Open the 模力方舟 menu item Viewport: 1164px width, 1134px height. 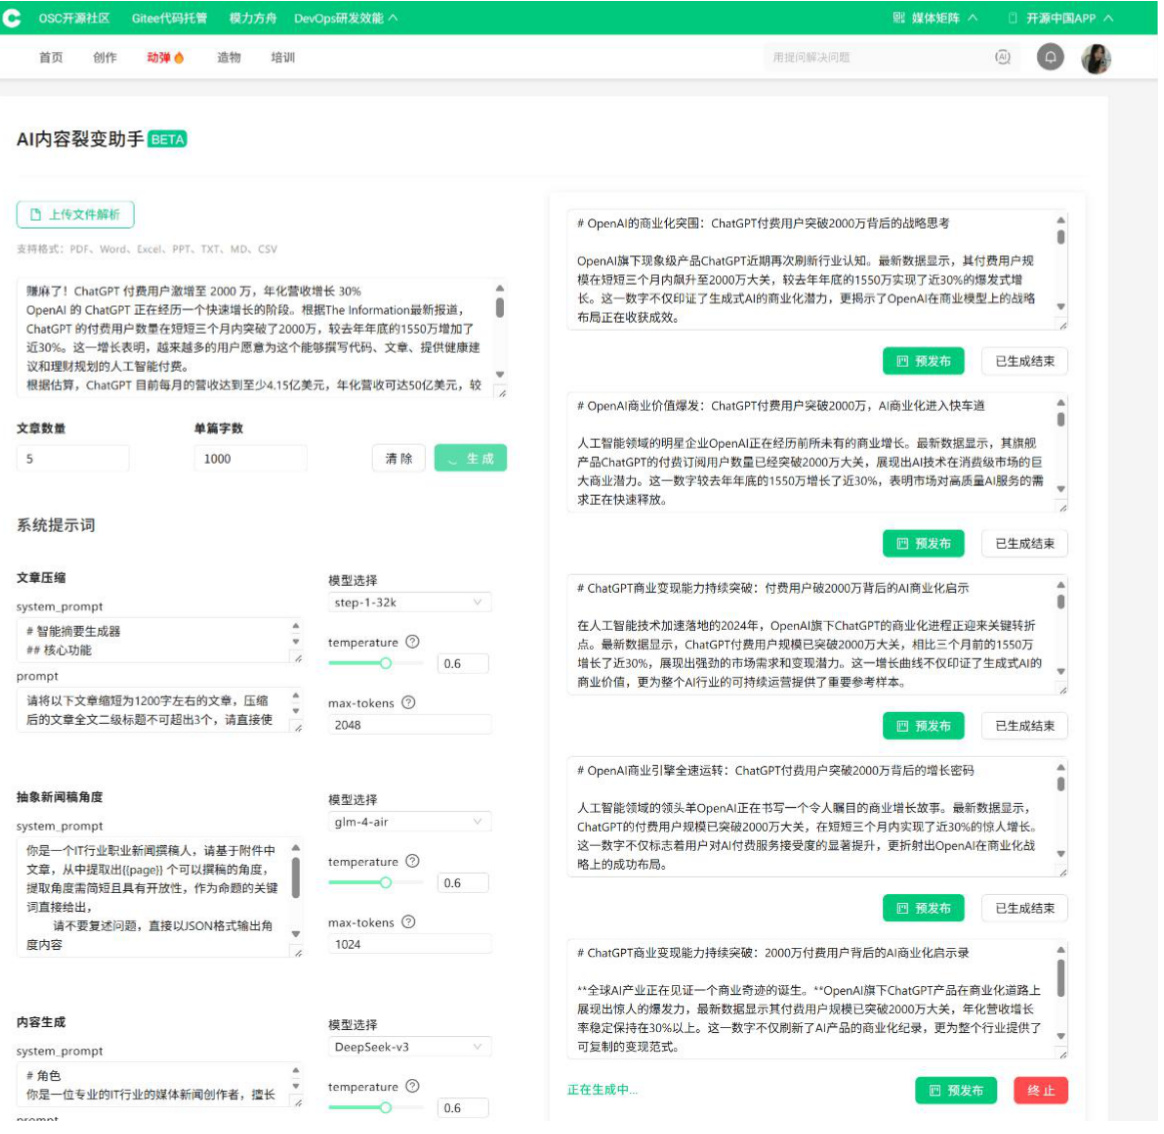[254, 18]
